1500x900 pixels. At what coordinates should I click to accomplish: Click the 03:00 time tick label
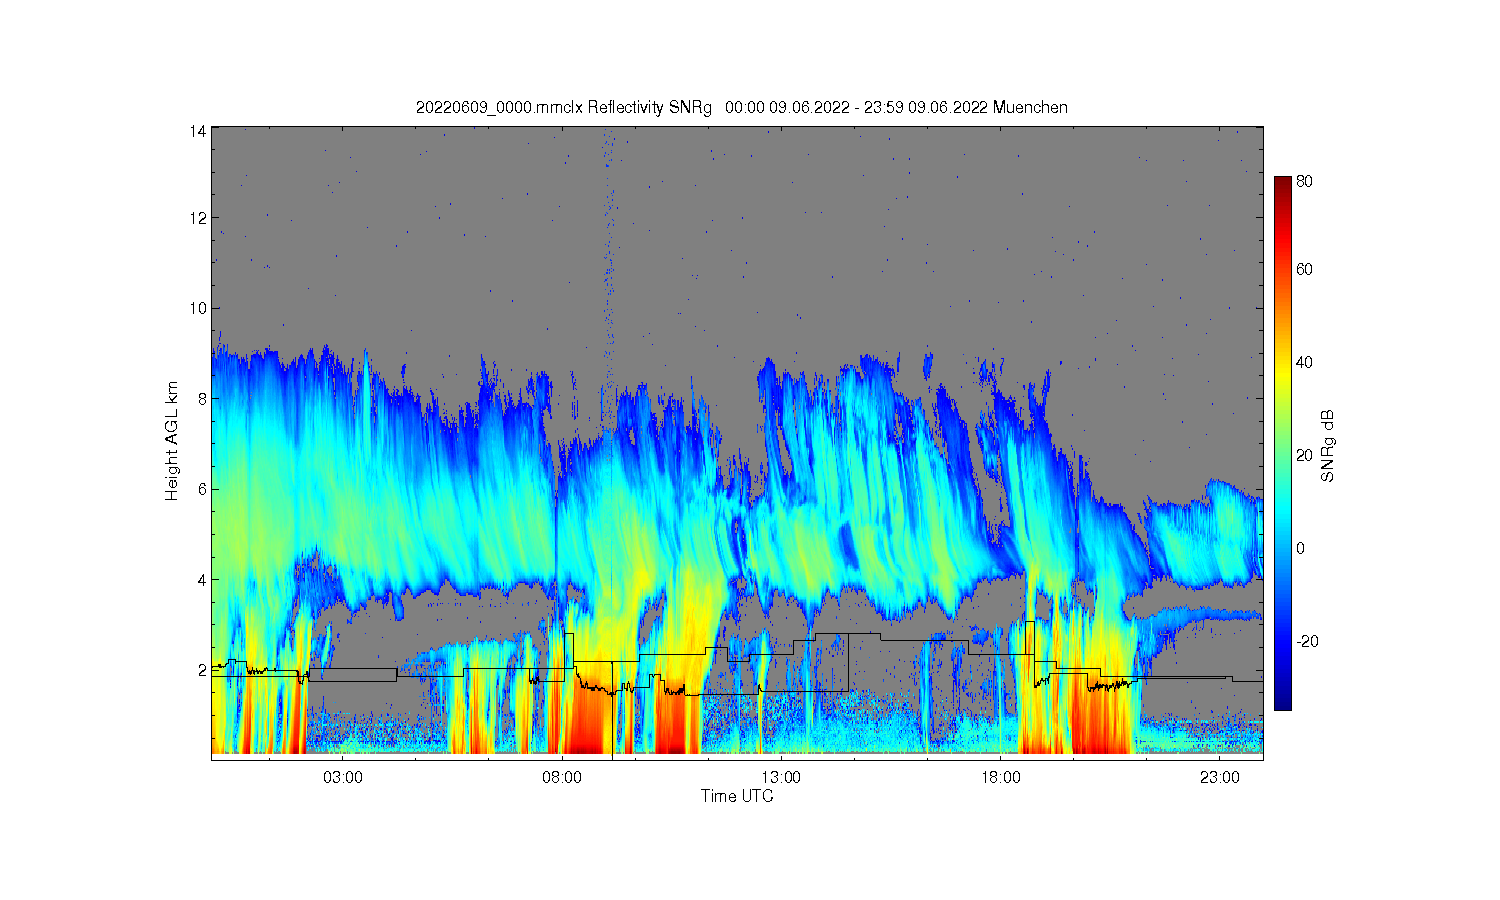[343, 777]
